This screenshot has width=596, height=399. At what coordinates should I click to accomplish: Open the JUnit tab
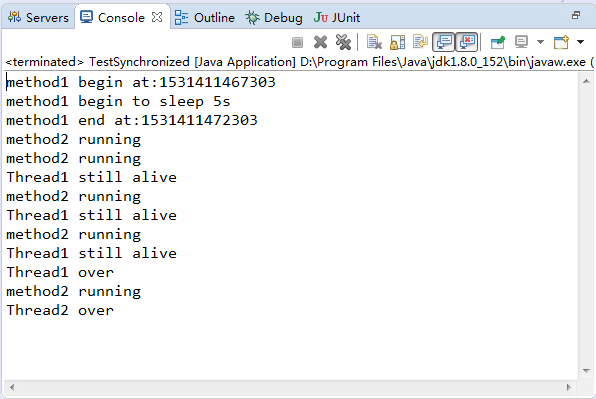(x=337, y=17)
